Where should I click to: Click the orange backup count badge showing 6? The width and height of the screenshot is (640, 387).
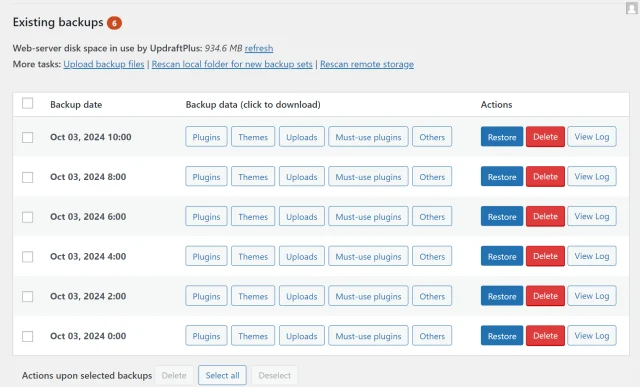[114, 23]
